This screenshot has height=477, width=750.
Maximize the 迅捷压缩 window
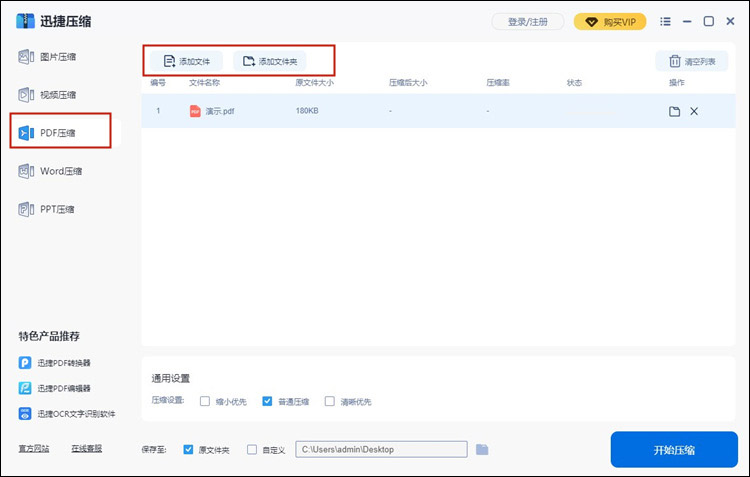pos(709,22)
